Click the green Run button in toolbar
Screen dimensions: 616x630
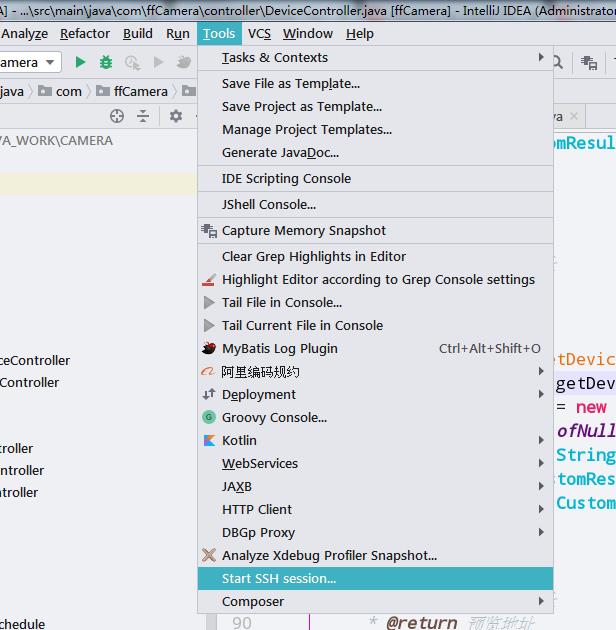click(80, 62)
